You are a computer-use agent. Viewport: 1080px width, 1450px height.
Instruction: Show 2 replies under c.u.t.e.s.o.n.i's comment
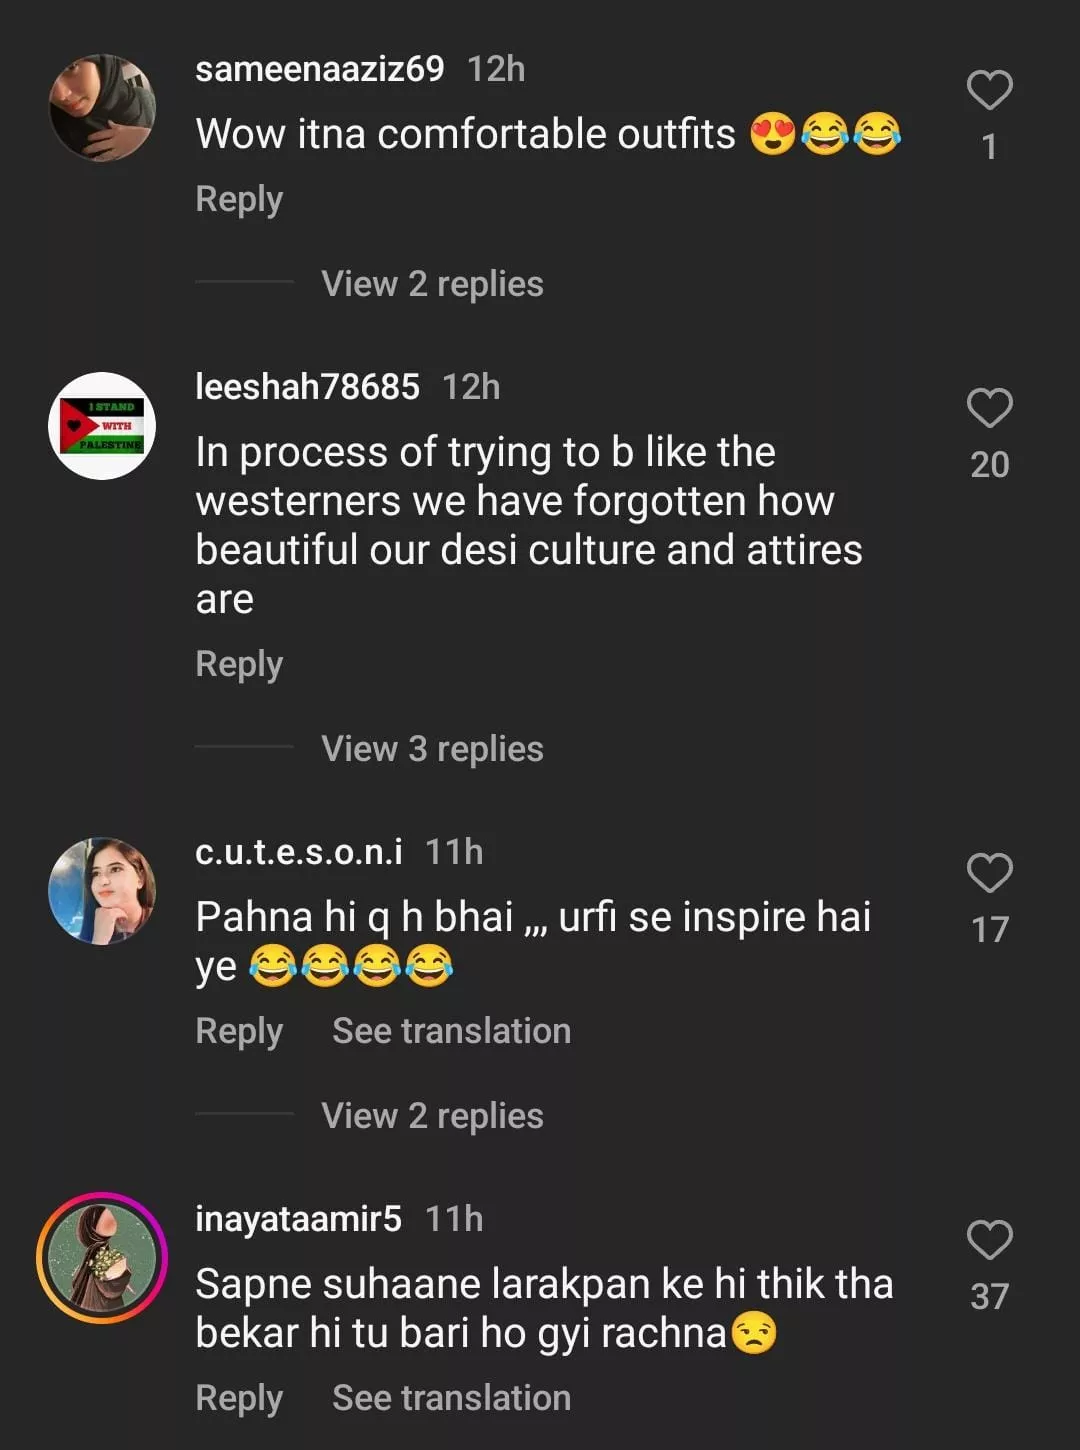432,1116
